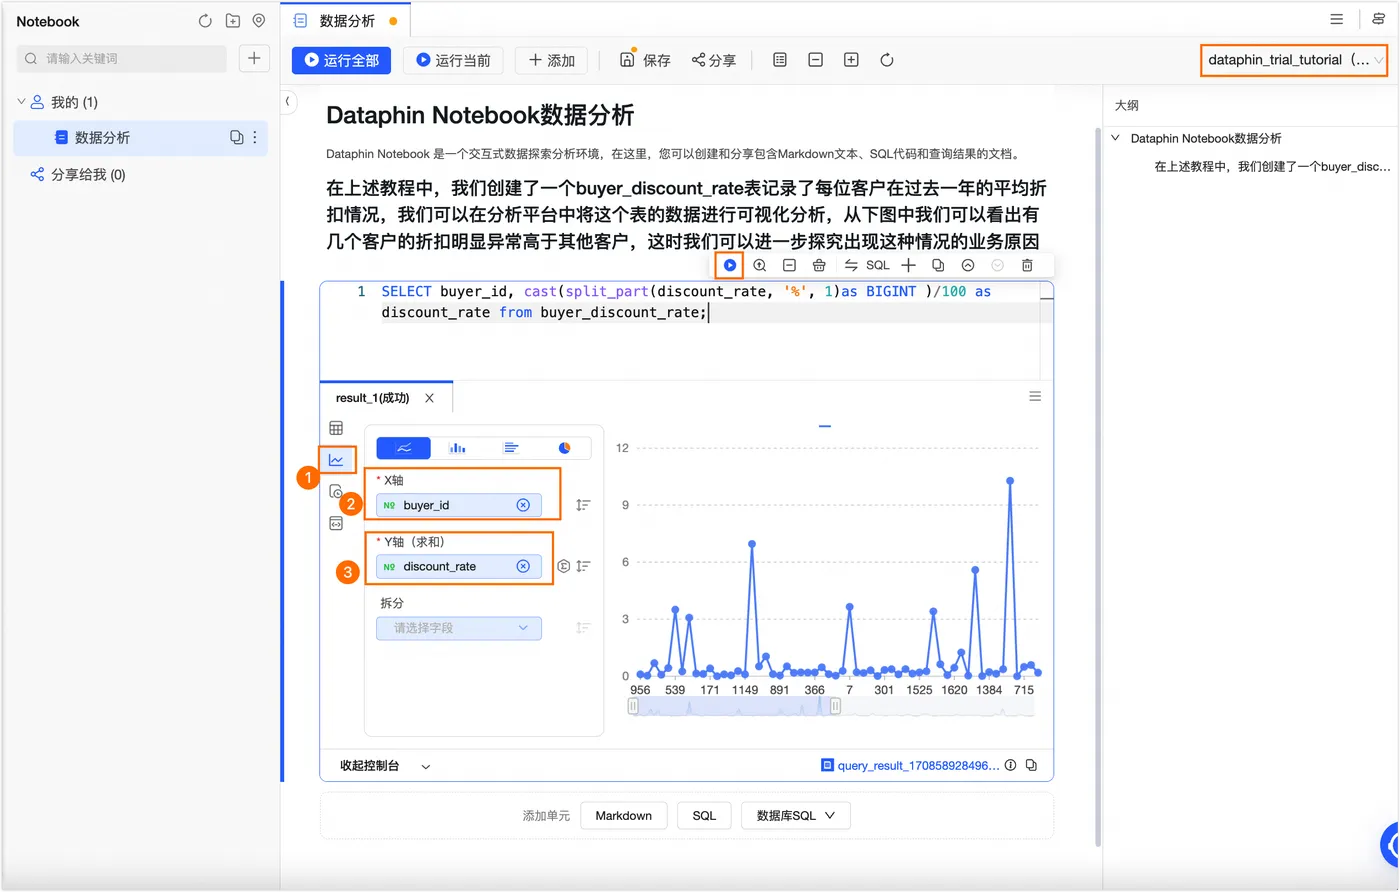
Task: Select the horizontal bar chart type
Action: point(511,447)
